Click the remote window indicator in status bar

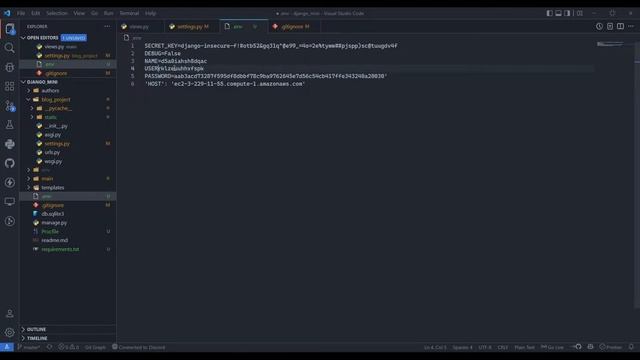(7, 347)
